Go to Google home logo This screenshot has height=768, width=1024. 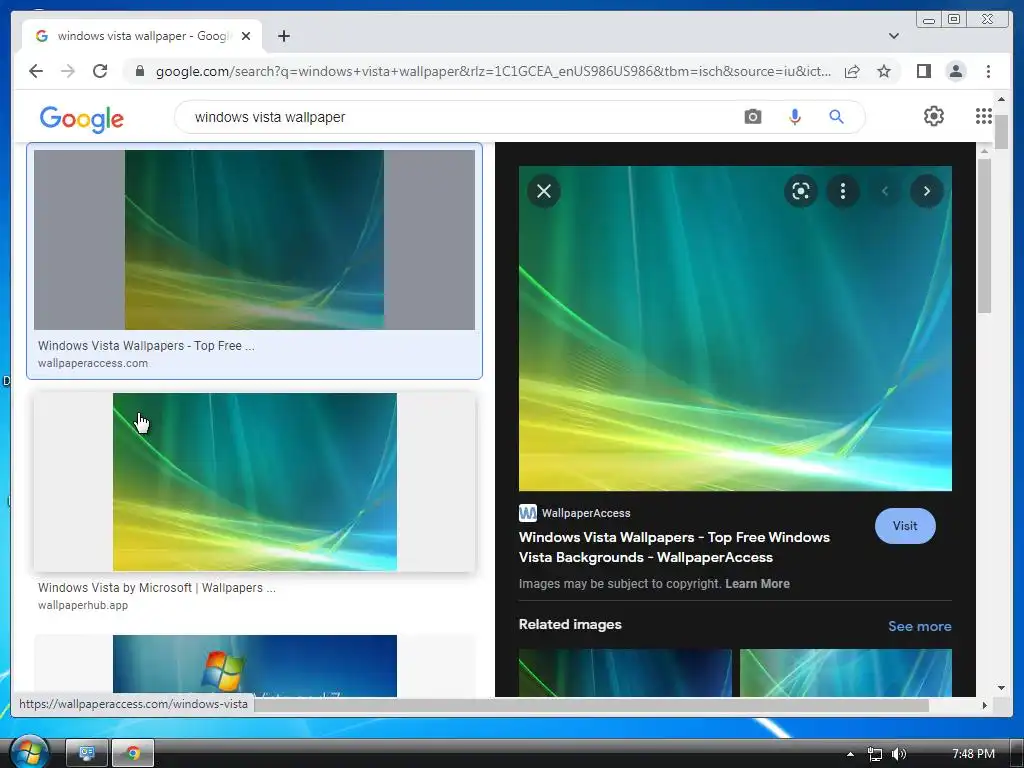pyautogui.click(x=82, y=118)
